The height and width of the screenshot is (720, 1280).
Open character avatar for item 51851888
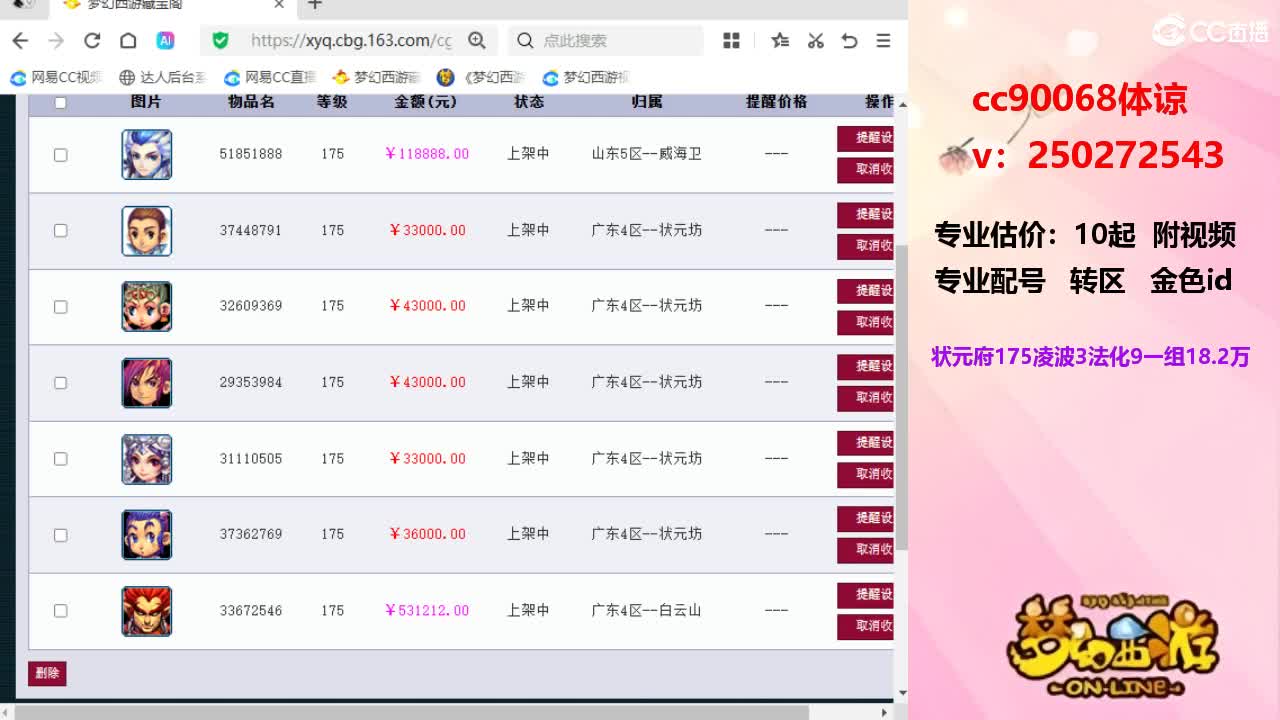coord(147,155)
